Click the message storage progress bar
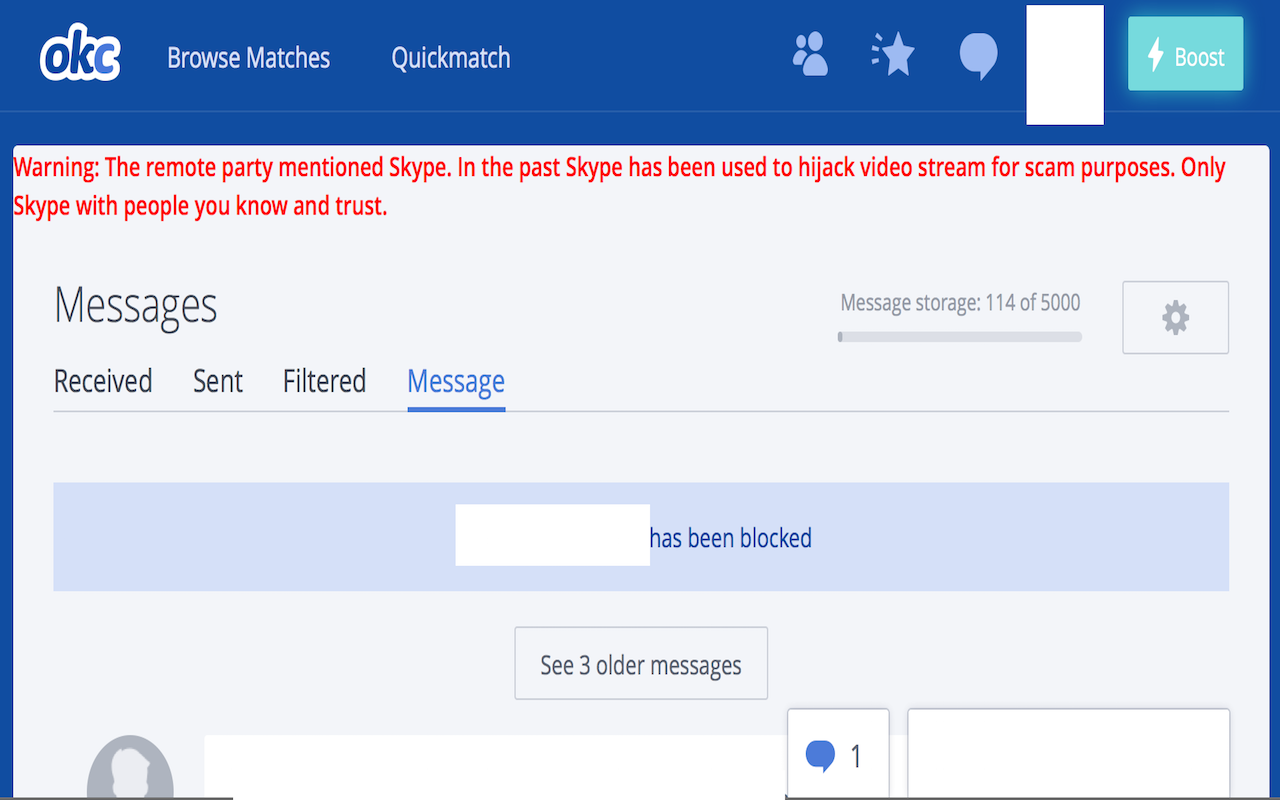Image resolution: width=1280 pixels, height=800 pixels. pos(959,337)
